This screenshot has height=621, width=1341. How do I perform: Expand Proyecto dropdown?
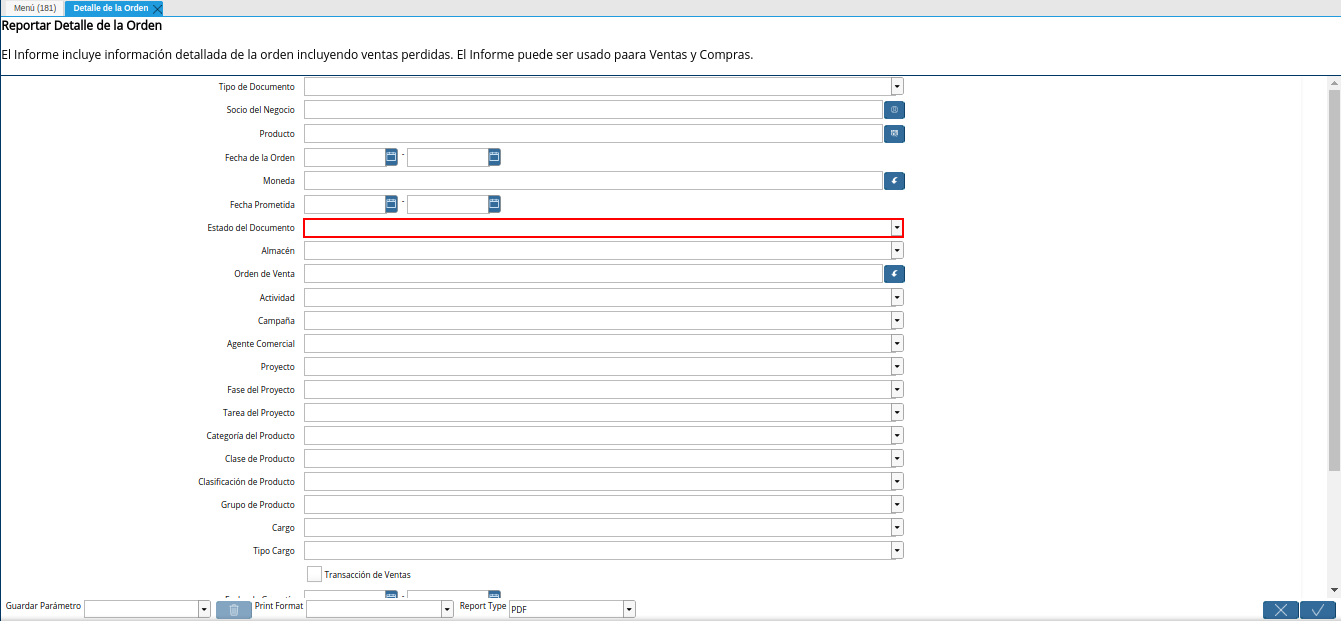[897, 366]
